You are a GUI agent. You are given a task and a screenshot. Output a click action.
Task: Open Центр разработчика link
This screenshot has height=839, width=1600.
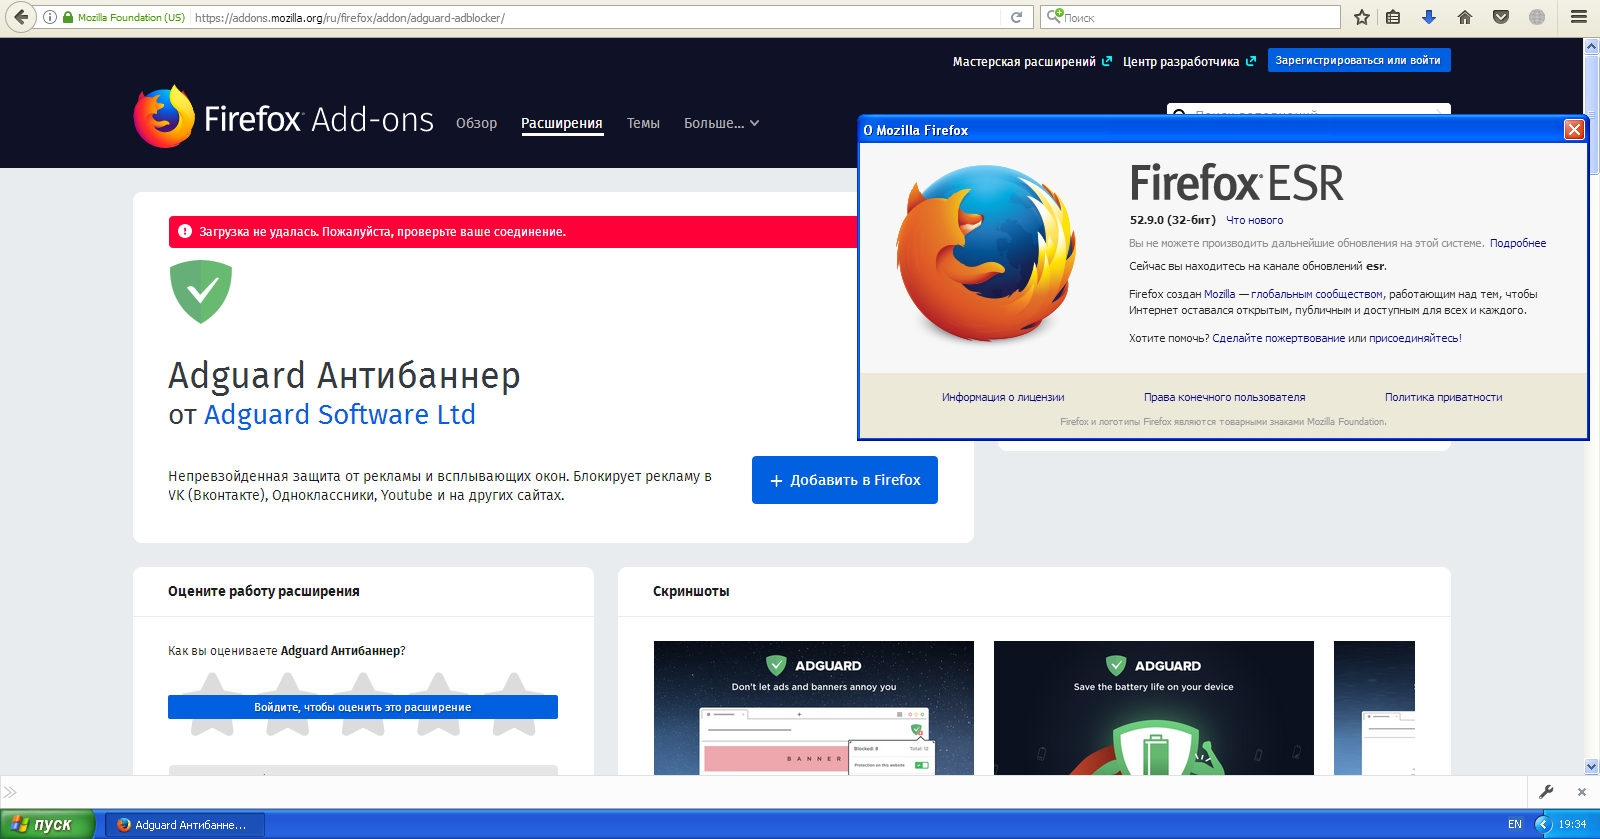pos(1189,61)
